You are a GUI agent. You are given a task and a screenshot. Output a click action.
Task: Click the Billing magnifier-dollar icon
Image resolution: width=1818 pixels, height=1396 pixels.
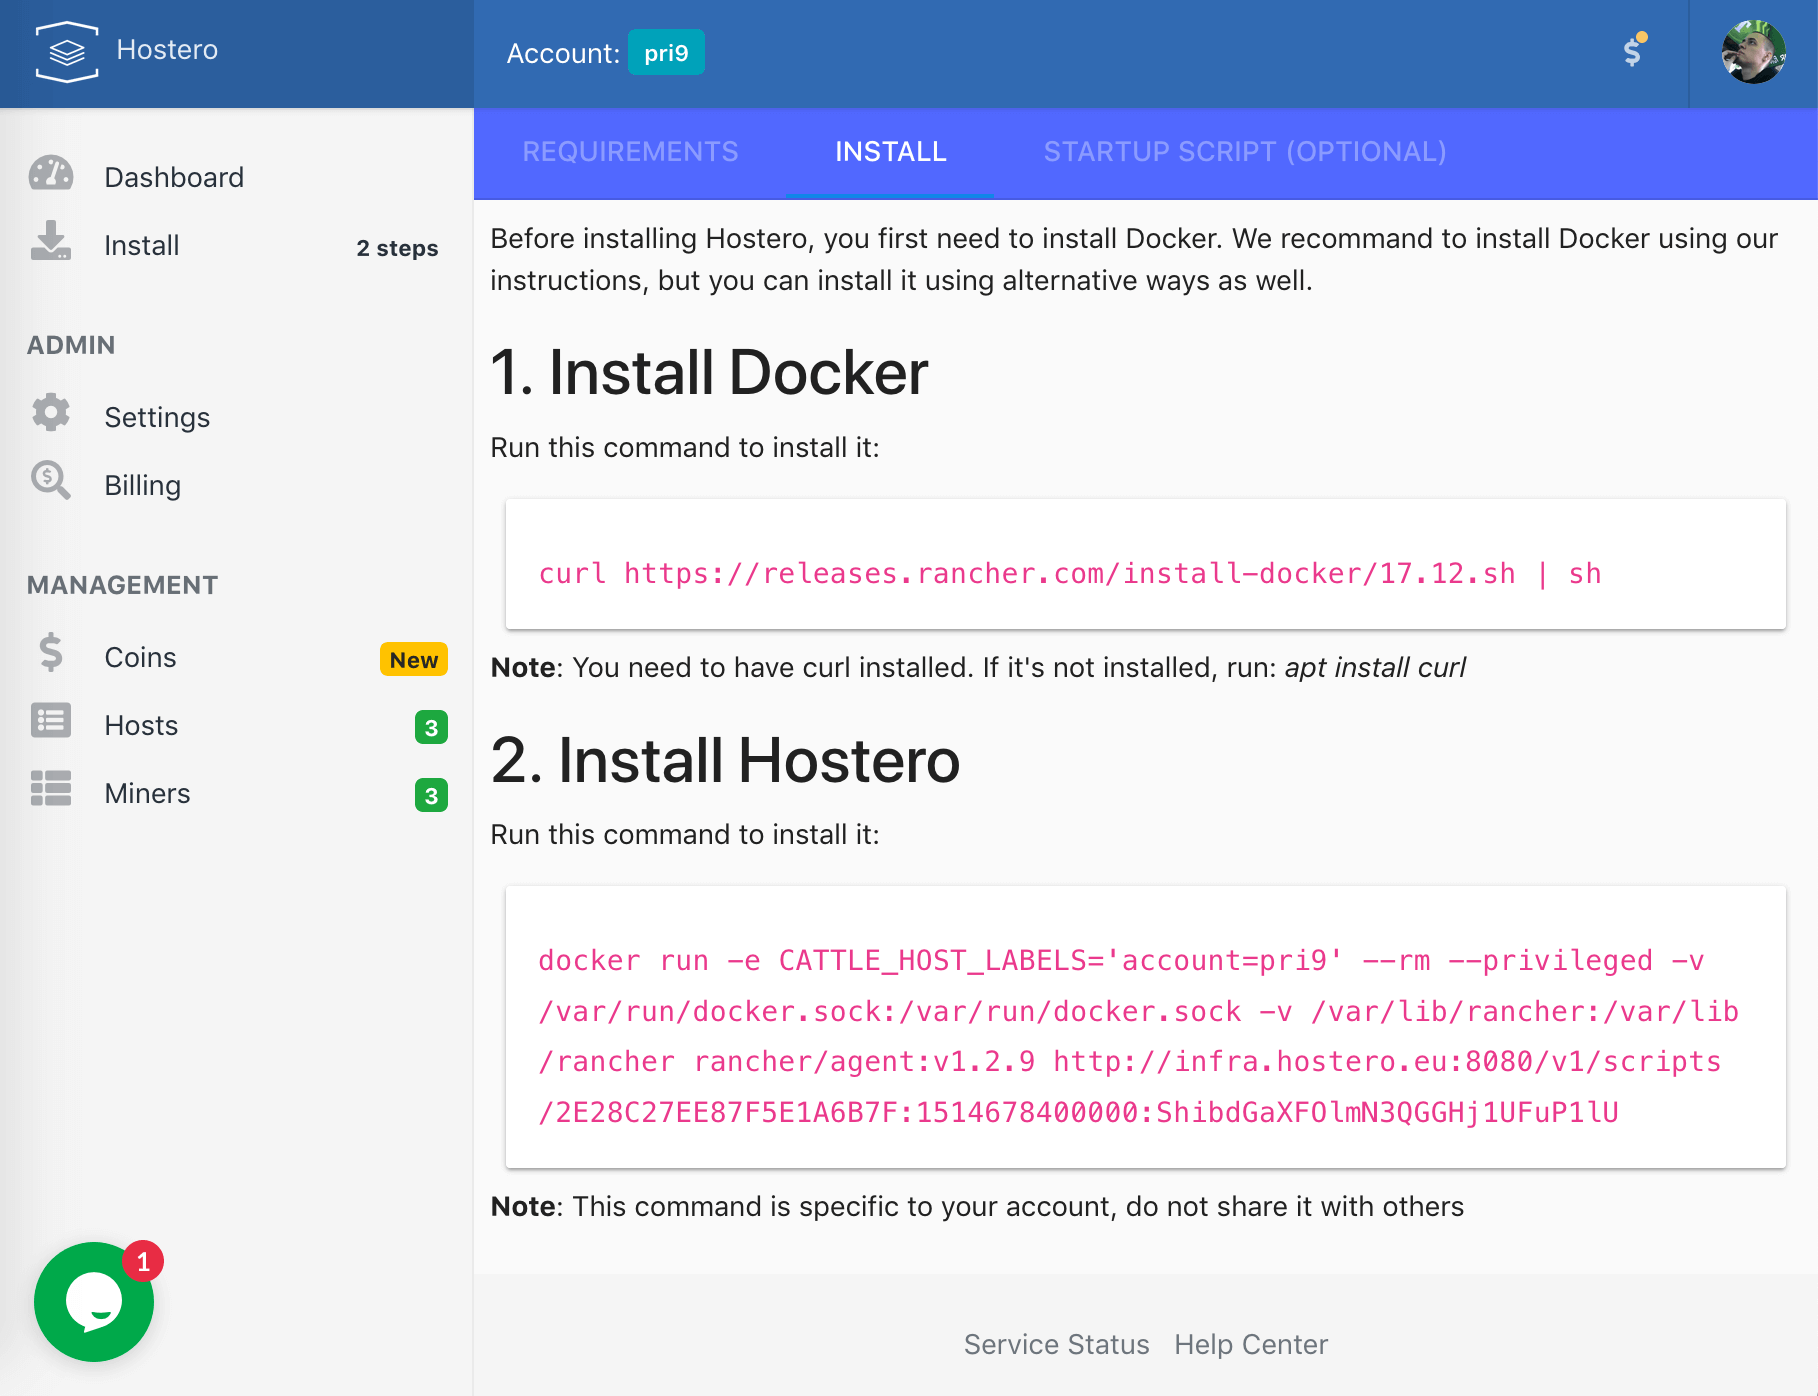[51, 480]
